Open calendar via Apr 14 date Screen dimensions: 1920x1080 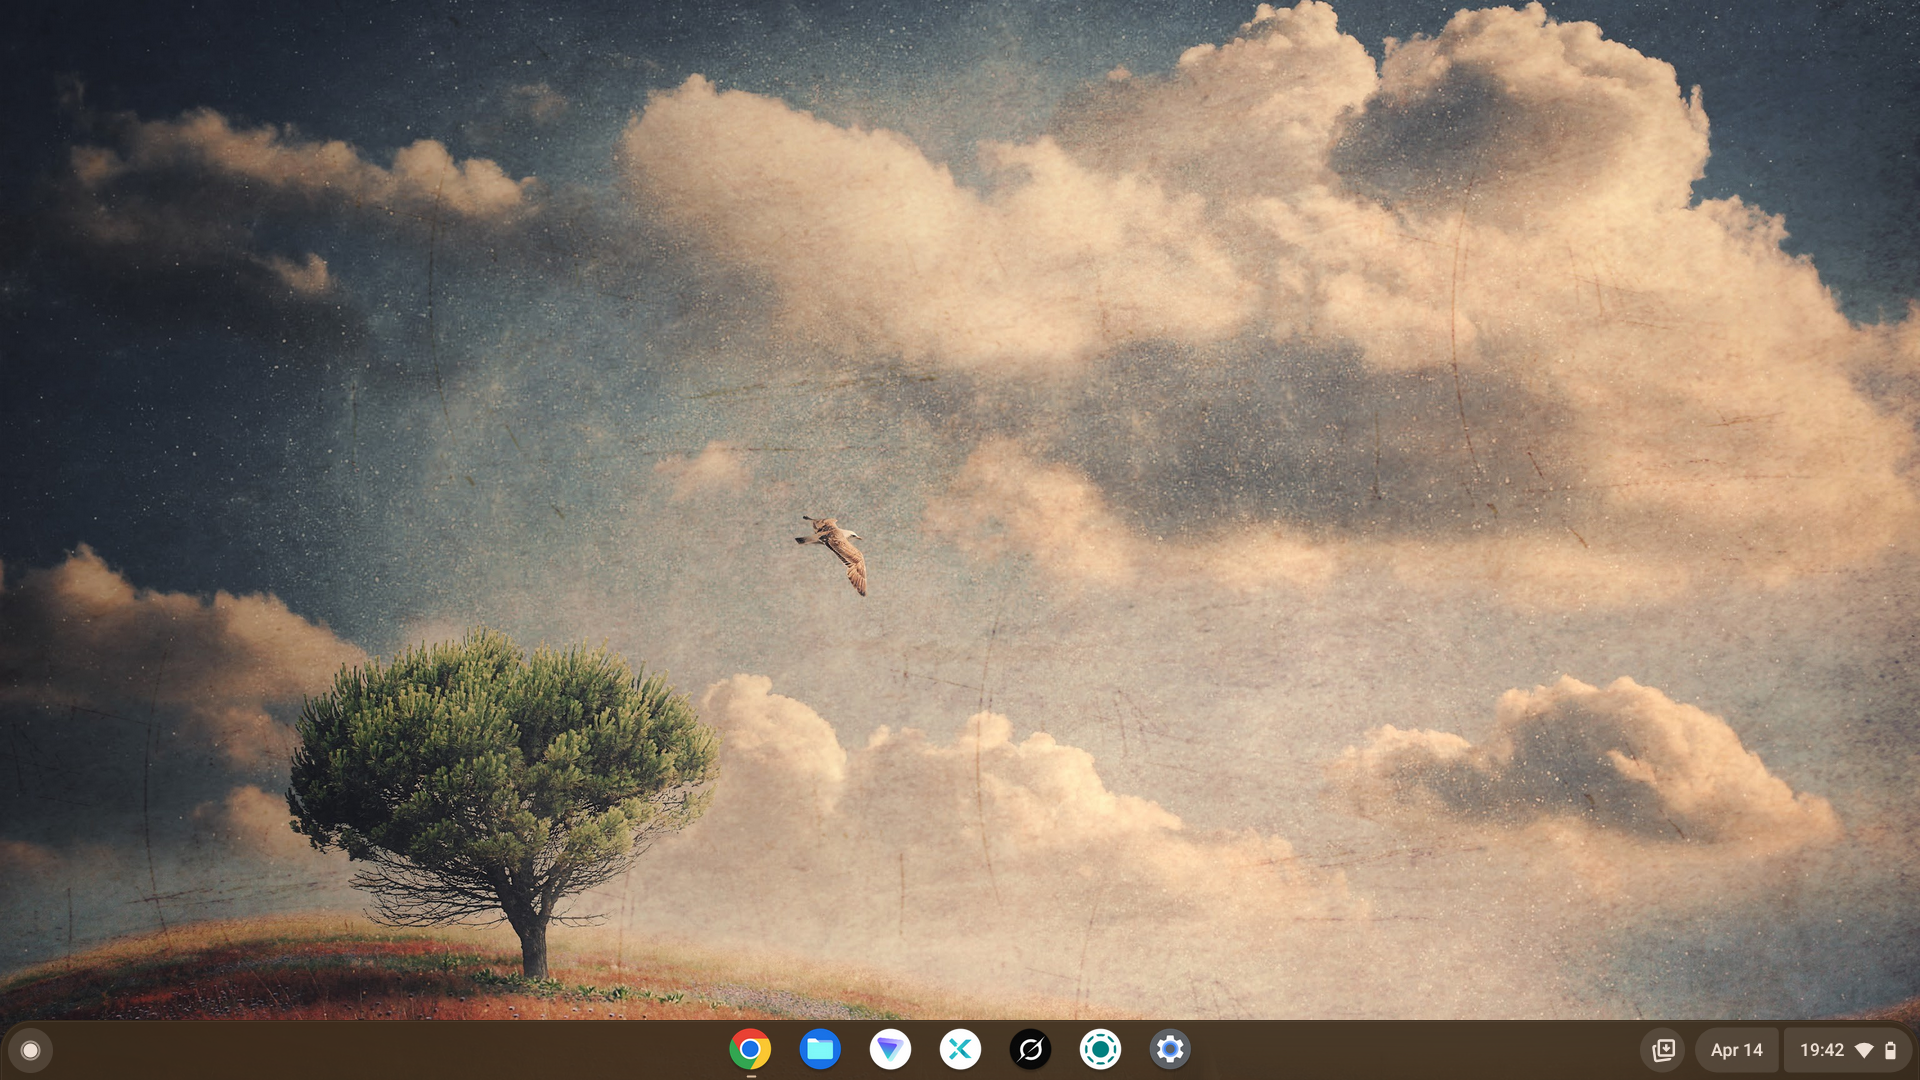tap(1736, 1050)
